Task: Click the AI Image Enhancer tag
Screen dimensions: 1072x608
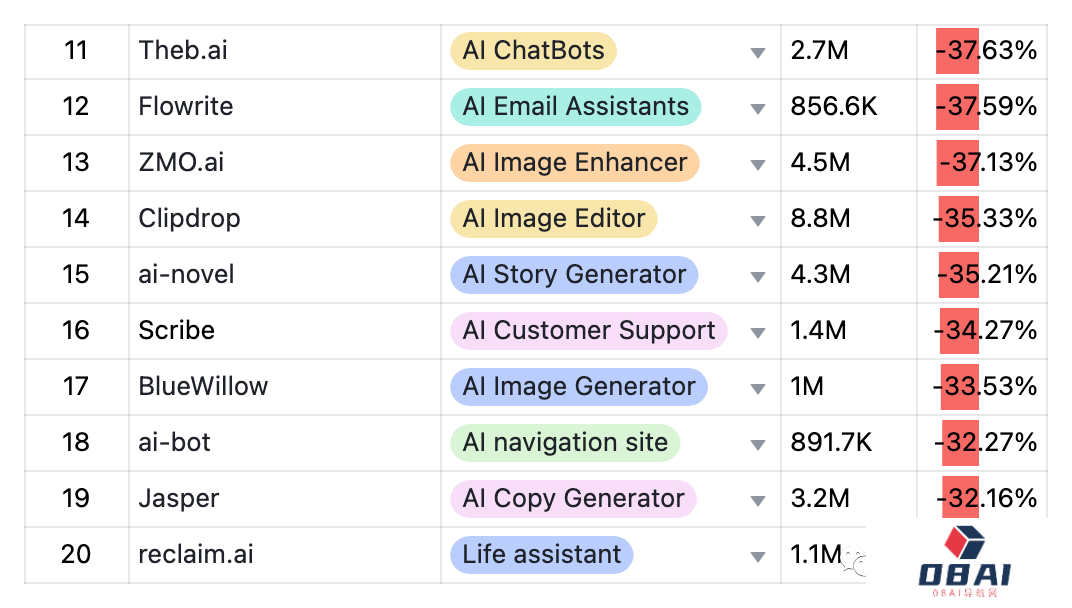Action: pos(575,163)
